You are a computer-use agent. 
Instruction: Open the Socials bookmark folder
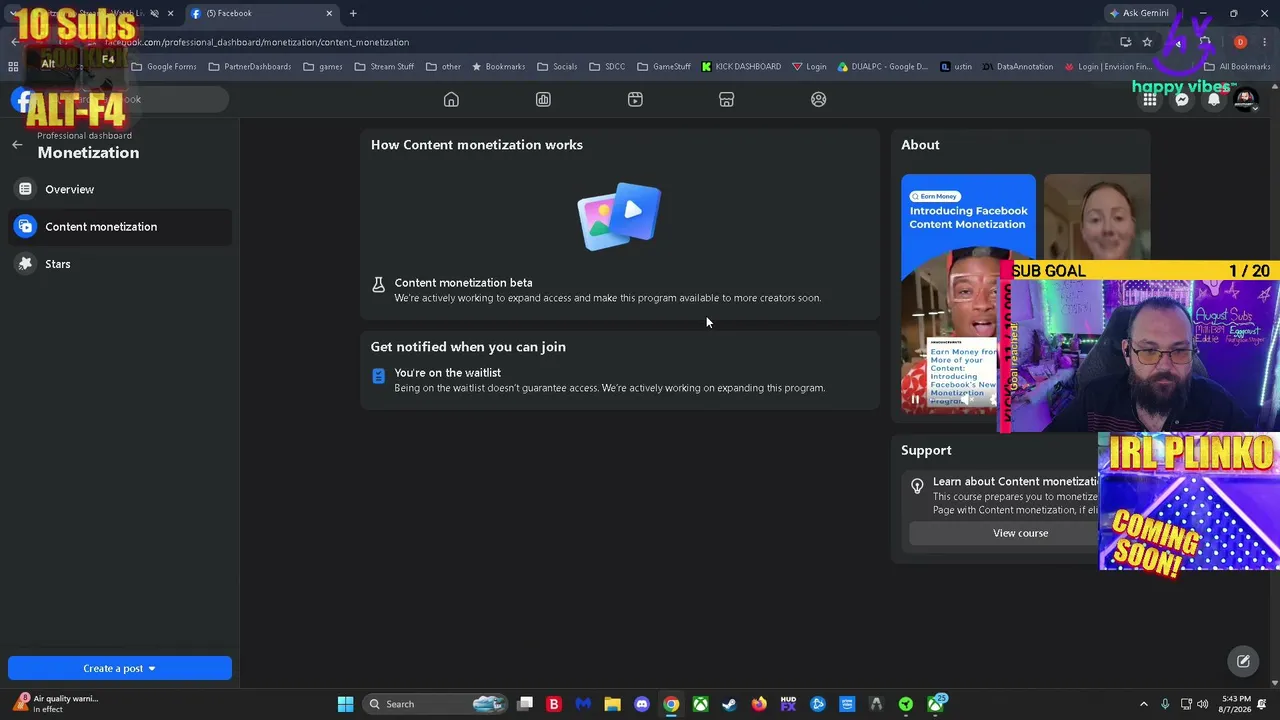pyautogui.click(x=557, y=67)
